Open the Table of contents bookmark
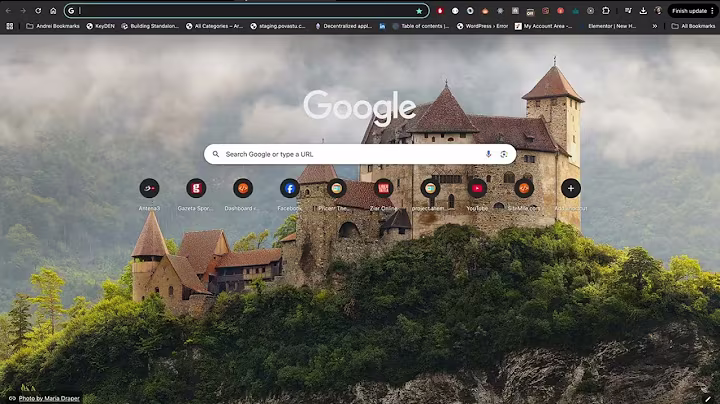Screen dimensions: 720x404 [421, 26]
